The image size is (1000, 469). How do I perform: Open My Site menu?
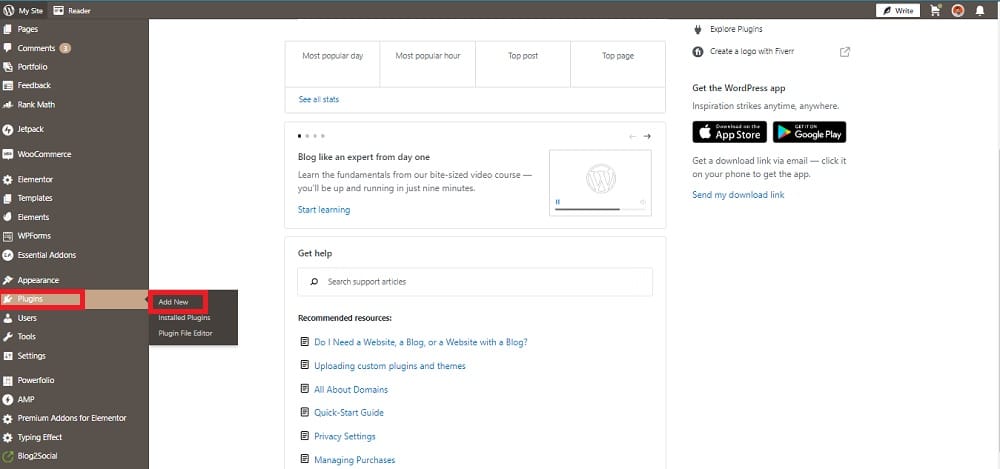click(x=24, y=11)
